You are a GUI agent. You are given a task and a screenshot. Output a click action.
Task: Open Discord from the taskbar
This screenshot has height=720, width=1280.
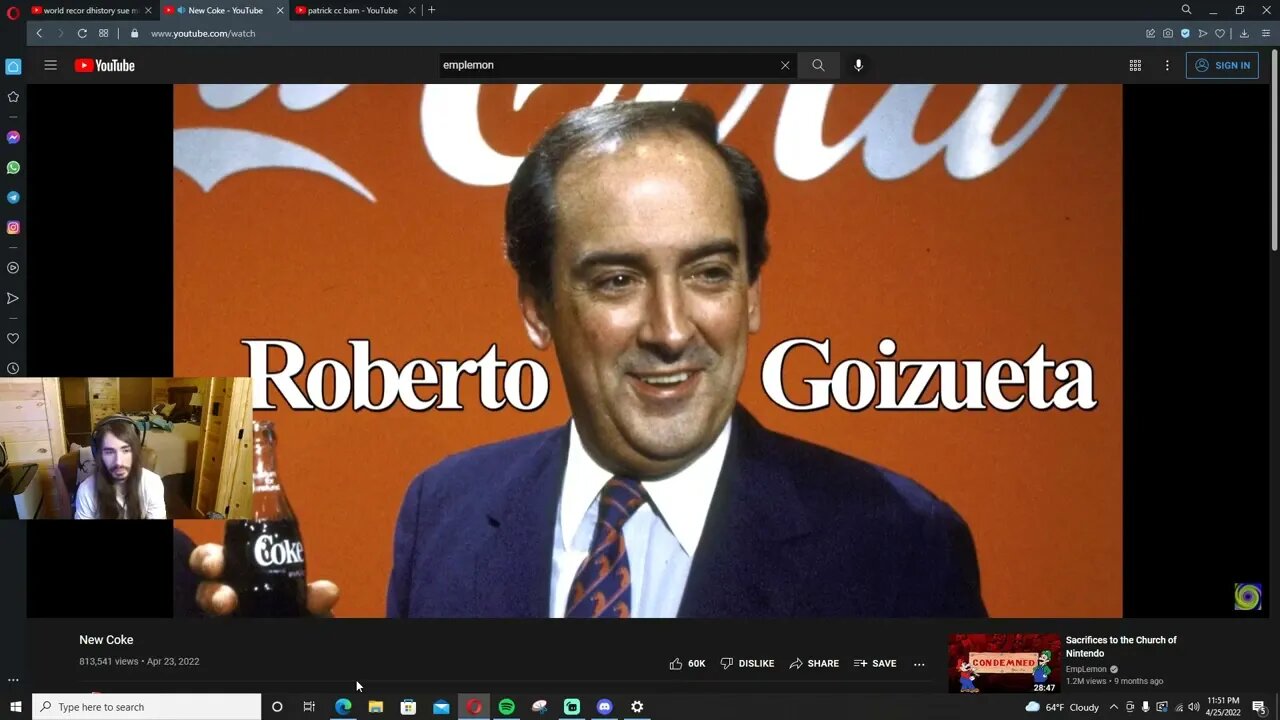click(x=604, y=707)
